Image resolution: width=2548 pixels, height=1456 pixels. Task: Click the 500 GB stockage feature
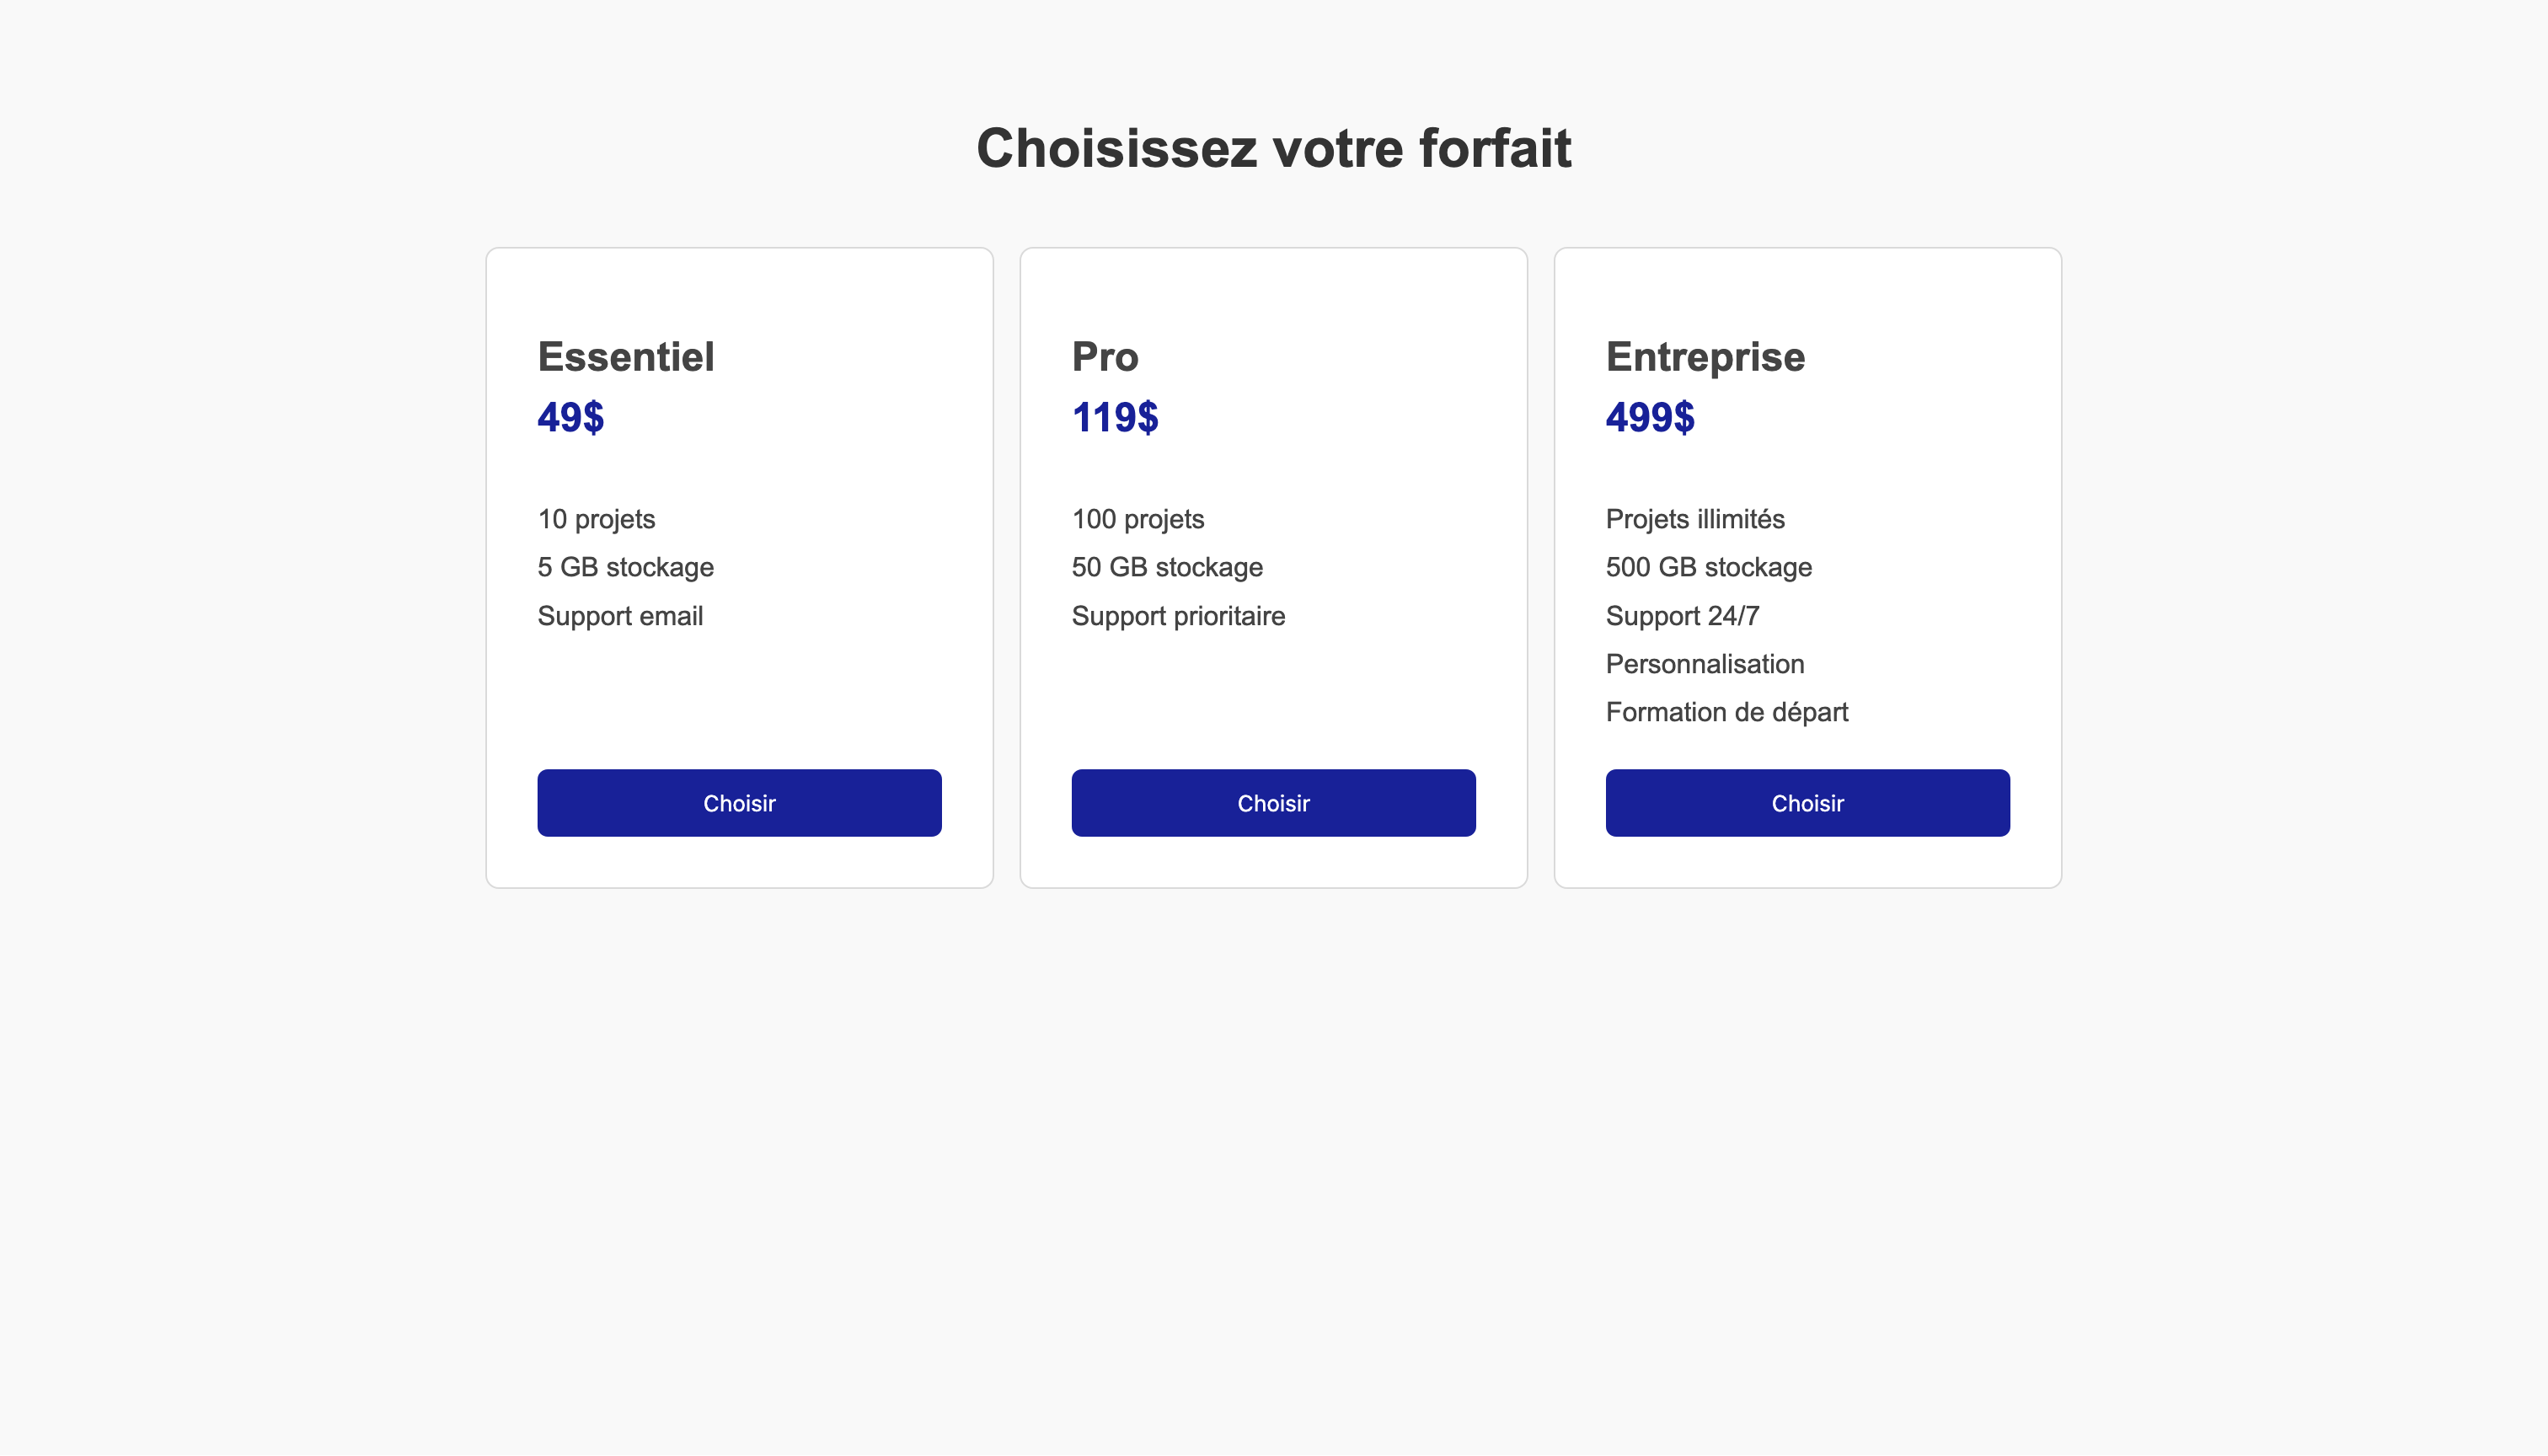[x=1708, y=567]
